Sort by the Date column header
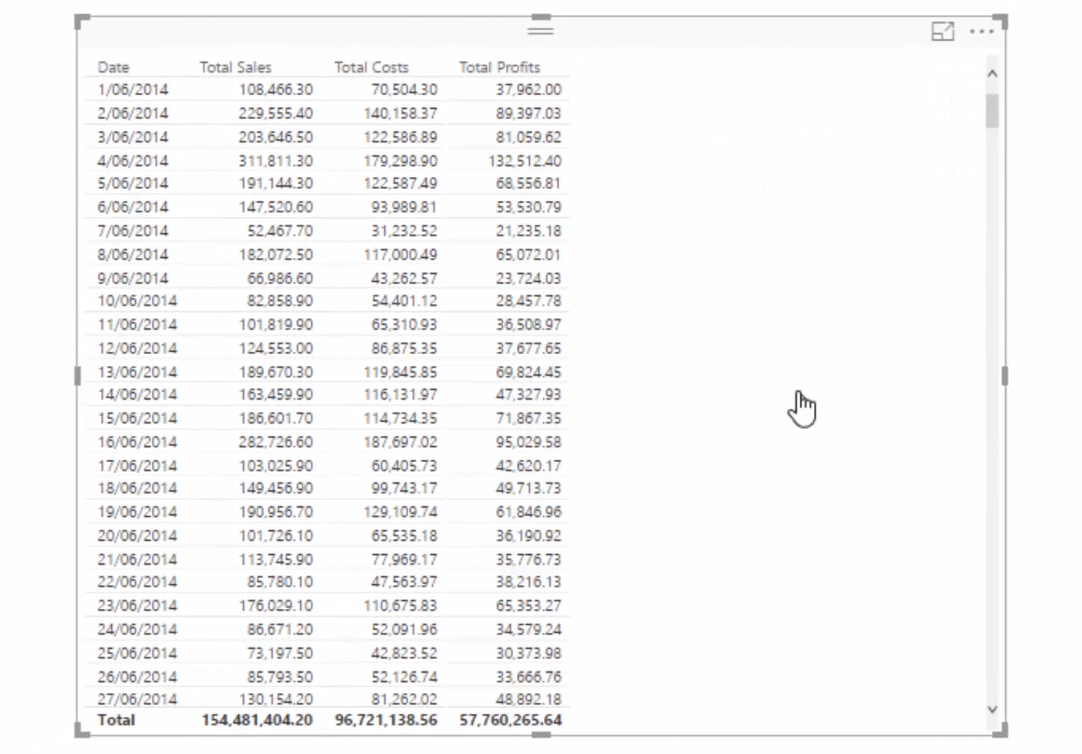This screenshot has width=1082, height=754. [113, 67]
